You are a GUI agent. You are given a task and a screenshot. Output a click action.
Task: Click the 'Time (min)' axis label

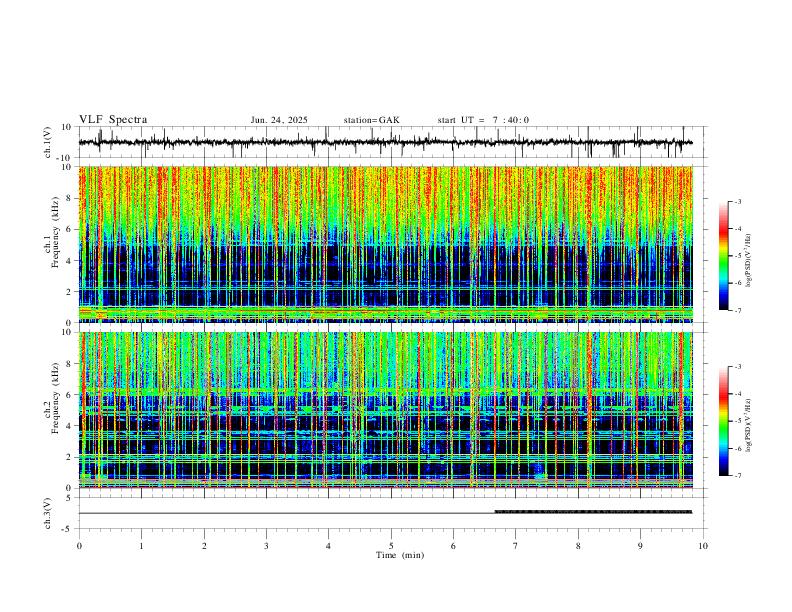pos(400,555)
